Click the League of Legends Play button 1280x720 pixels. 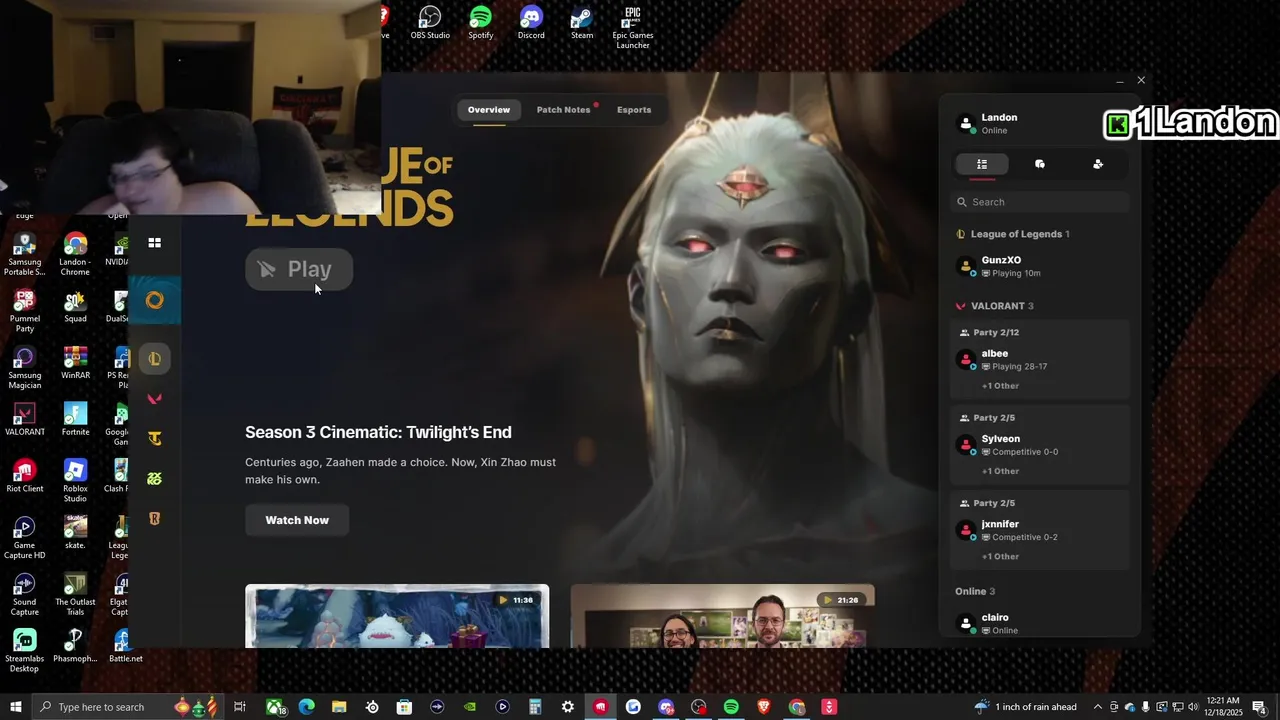(x=299, y=269)
